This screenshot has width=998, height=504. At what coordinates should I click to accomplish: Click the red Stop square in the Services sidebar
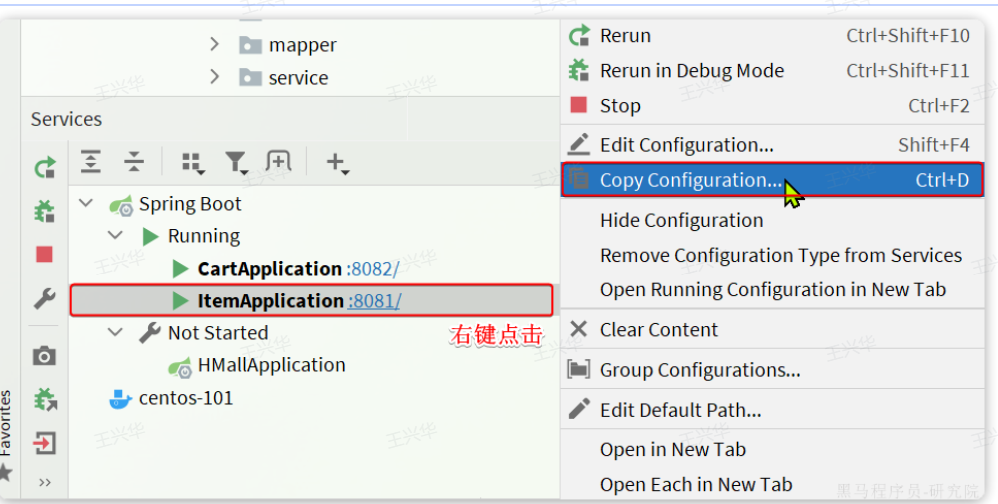[x=45, y=255]
